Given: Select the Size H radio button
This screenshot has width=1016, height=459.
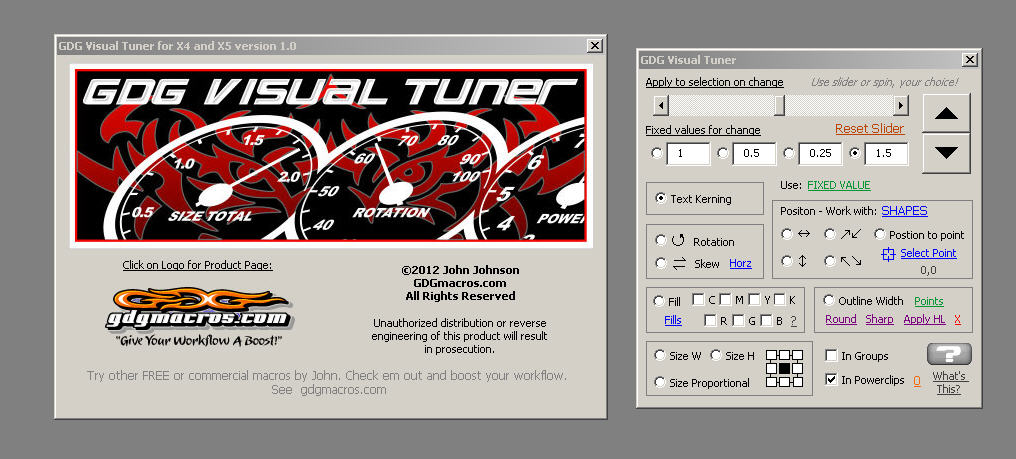Looking at the screenshot, I should pyautogui.click(x=716, y=355).
